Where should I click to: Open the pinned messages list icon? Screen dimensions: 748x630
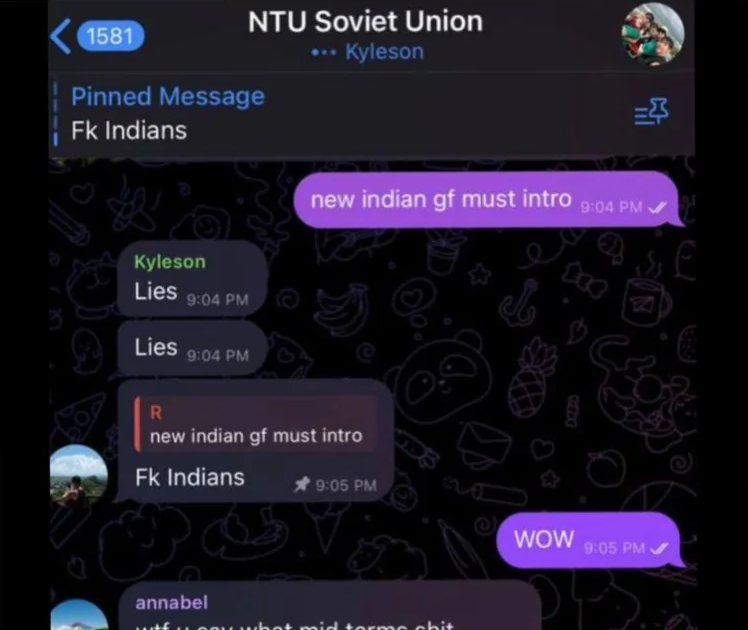(651, 112)
